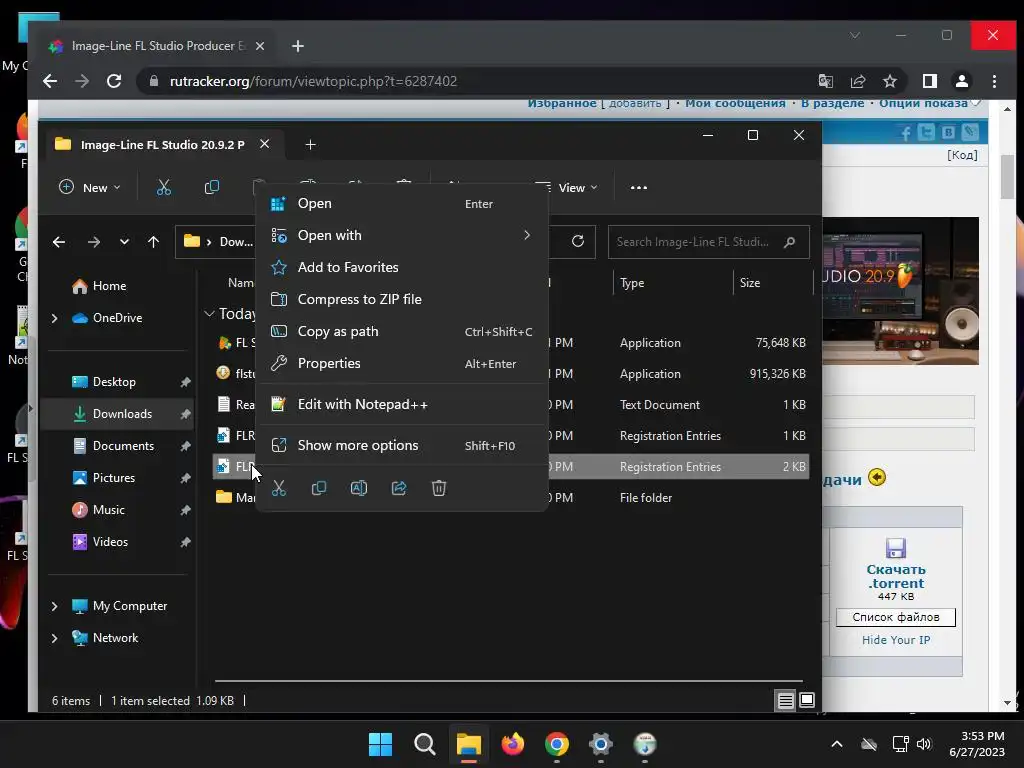Open the View dropdown in Explorer
The width and height of the screenshot is (1024, 768).
click(x=566, y=187)
